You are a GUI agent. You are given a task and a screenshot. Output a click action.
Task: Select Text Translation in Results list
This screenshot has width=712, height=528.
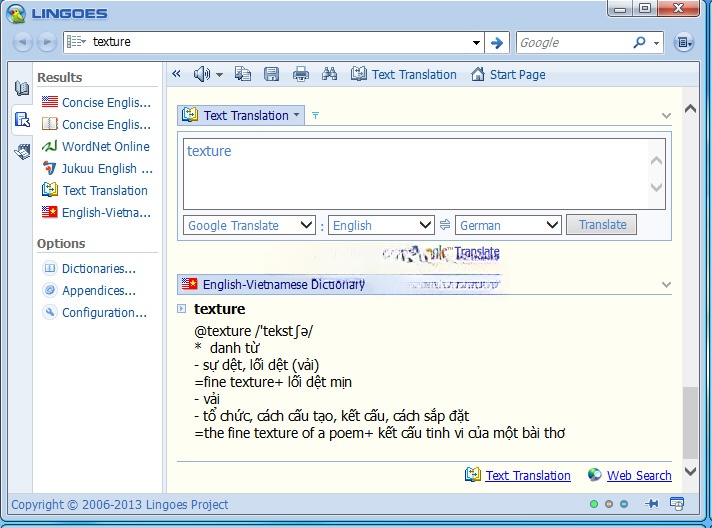pyautogui.click(x=94, y=190)
